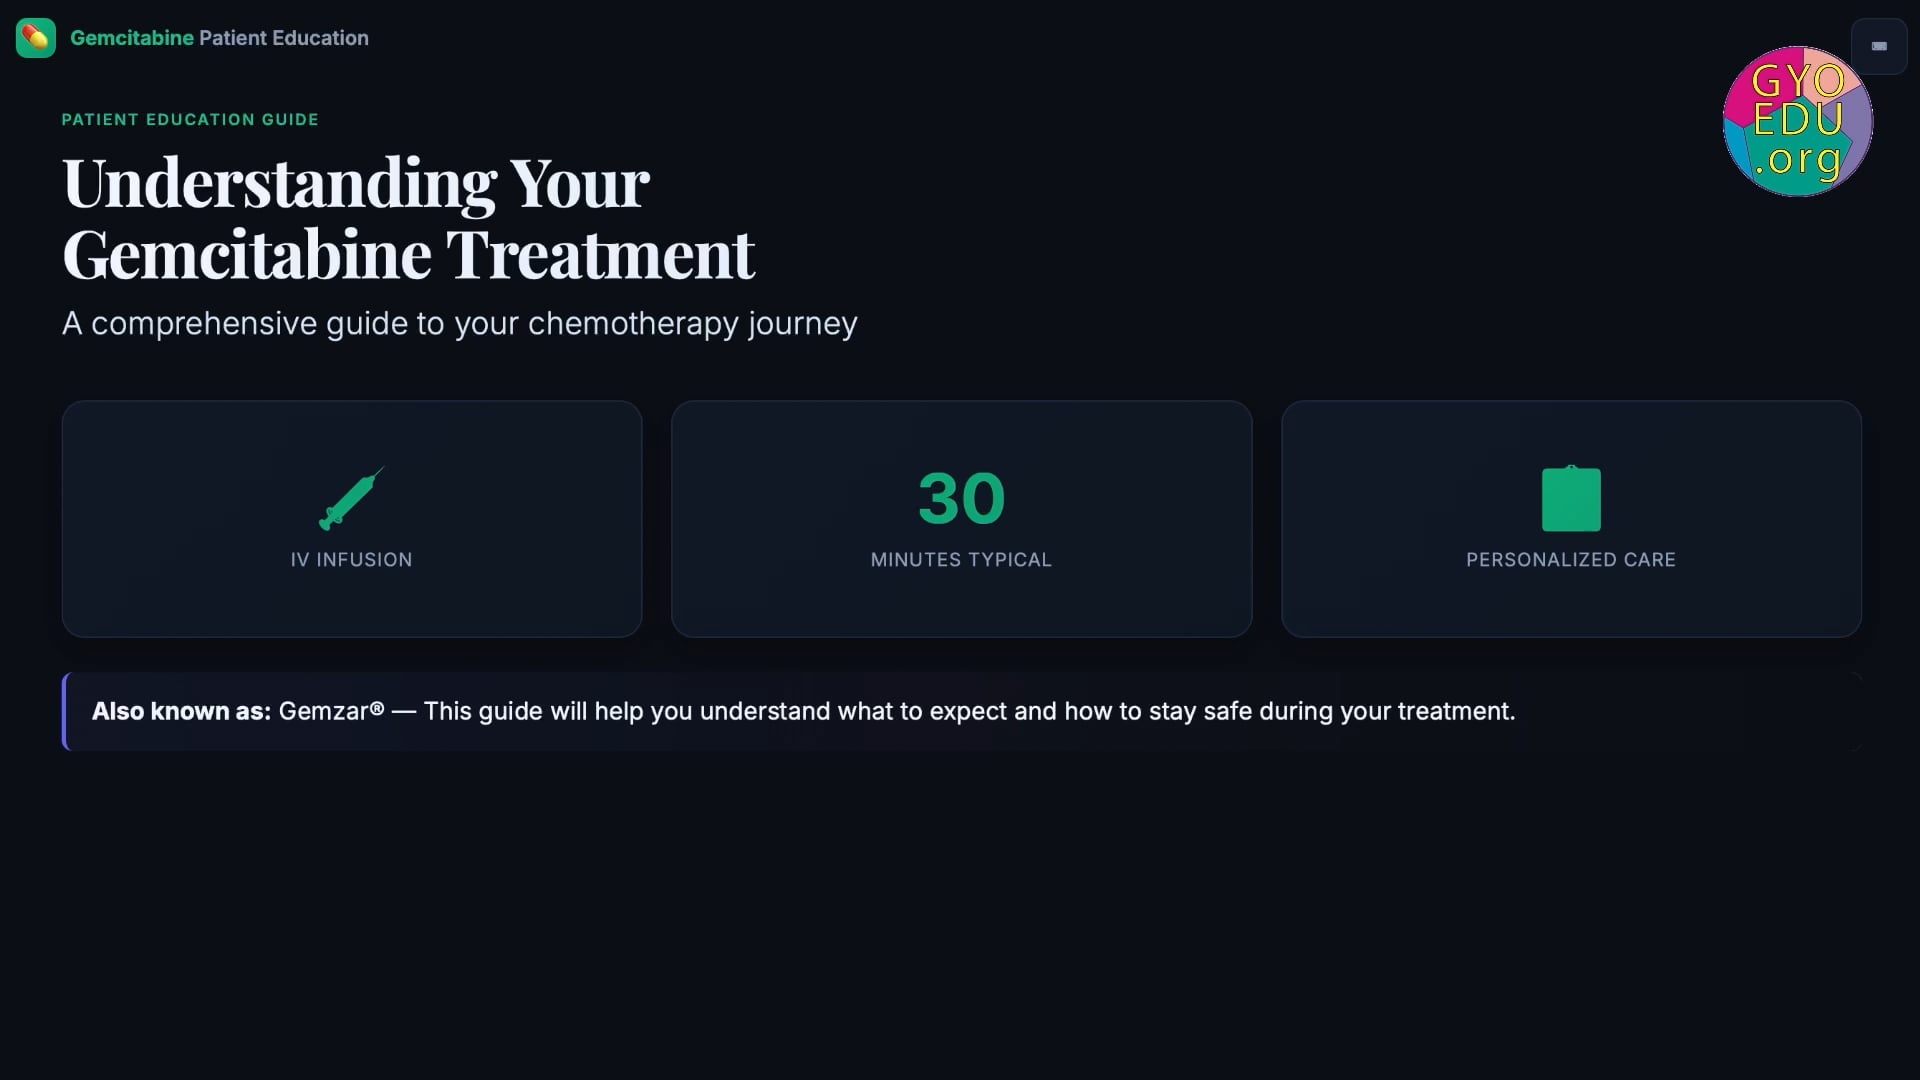The image size is (1920, 1080).
Task: Click the green clipboard icon
Action: (x=1570, y=499)
